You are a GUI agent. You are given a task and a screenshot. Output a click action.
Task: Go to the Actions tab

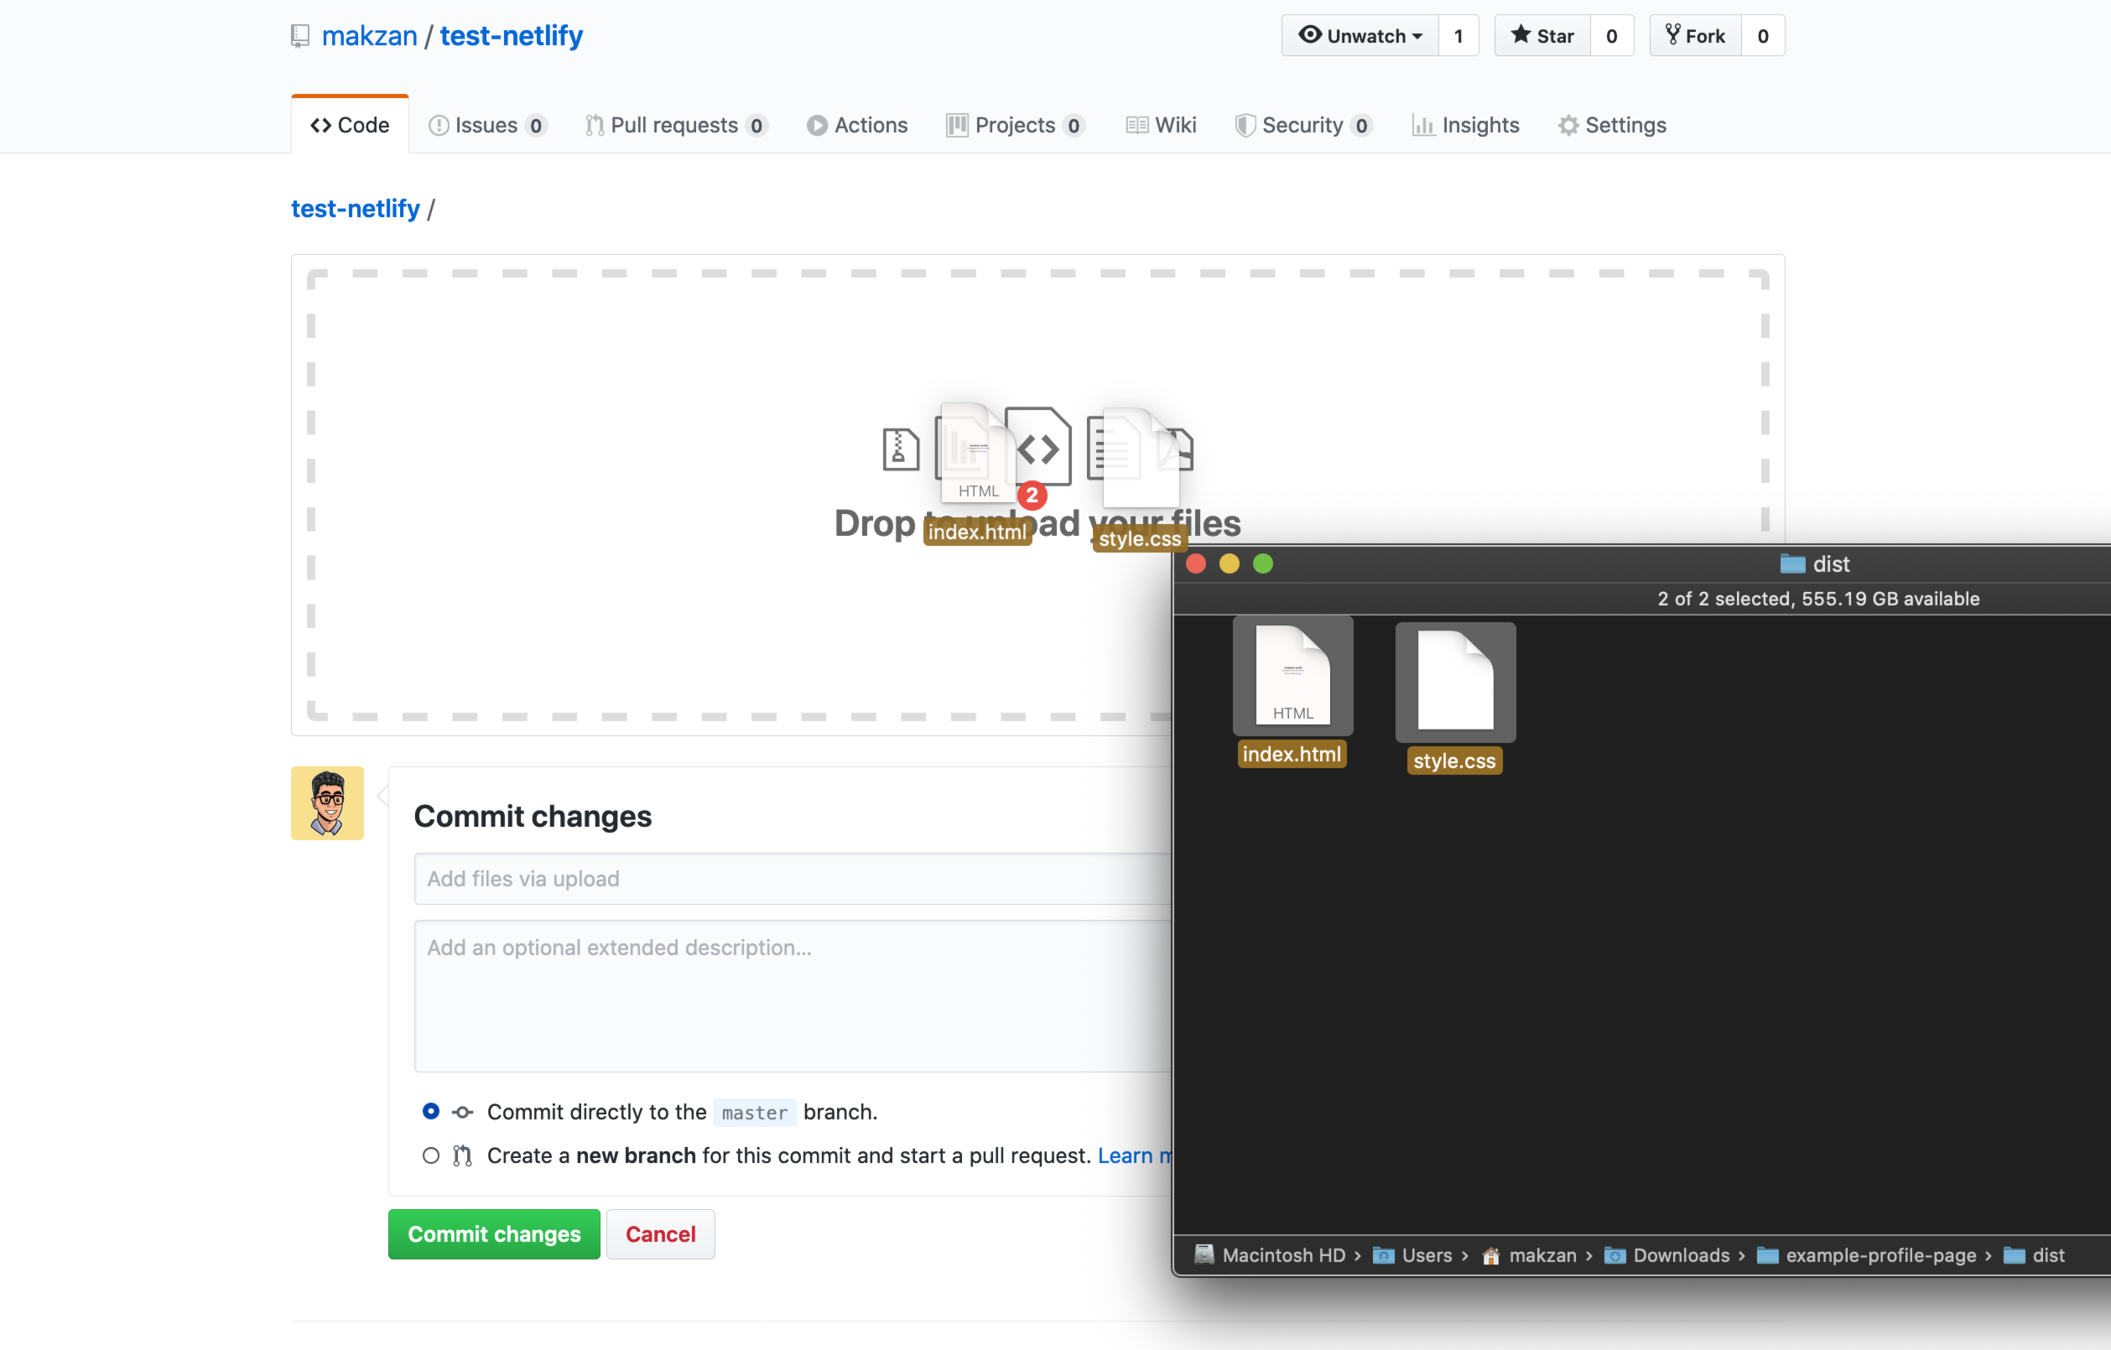click(857, 125)
